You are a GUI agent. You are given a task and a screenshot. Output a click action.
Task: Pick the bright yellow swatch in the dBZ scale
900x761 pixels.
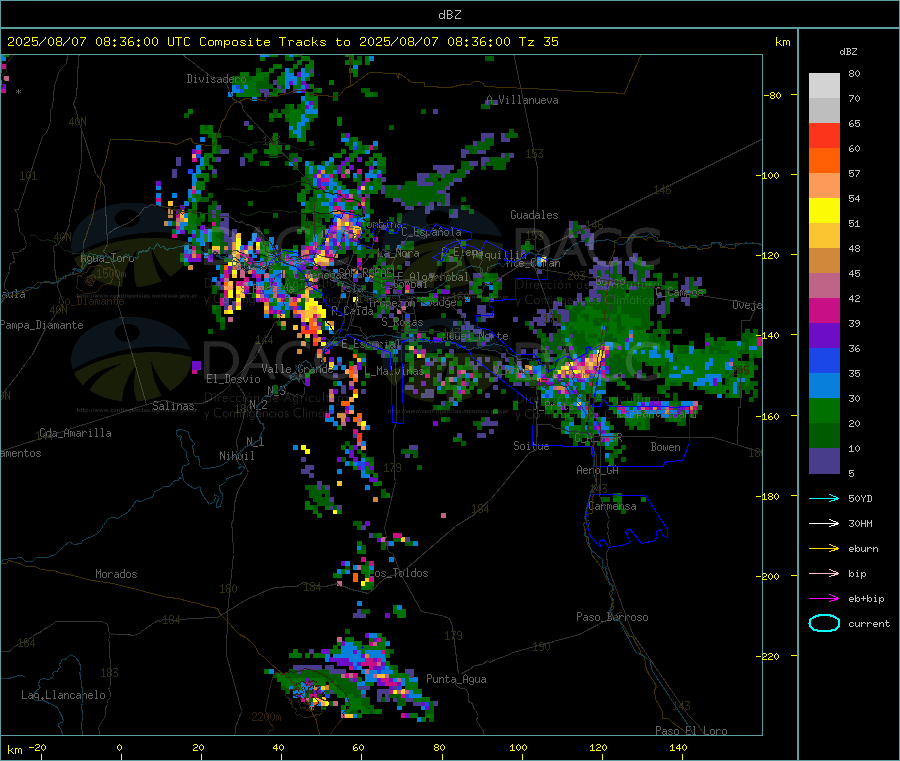coord(824,211)
